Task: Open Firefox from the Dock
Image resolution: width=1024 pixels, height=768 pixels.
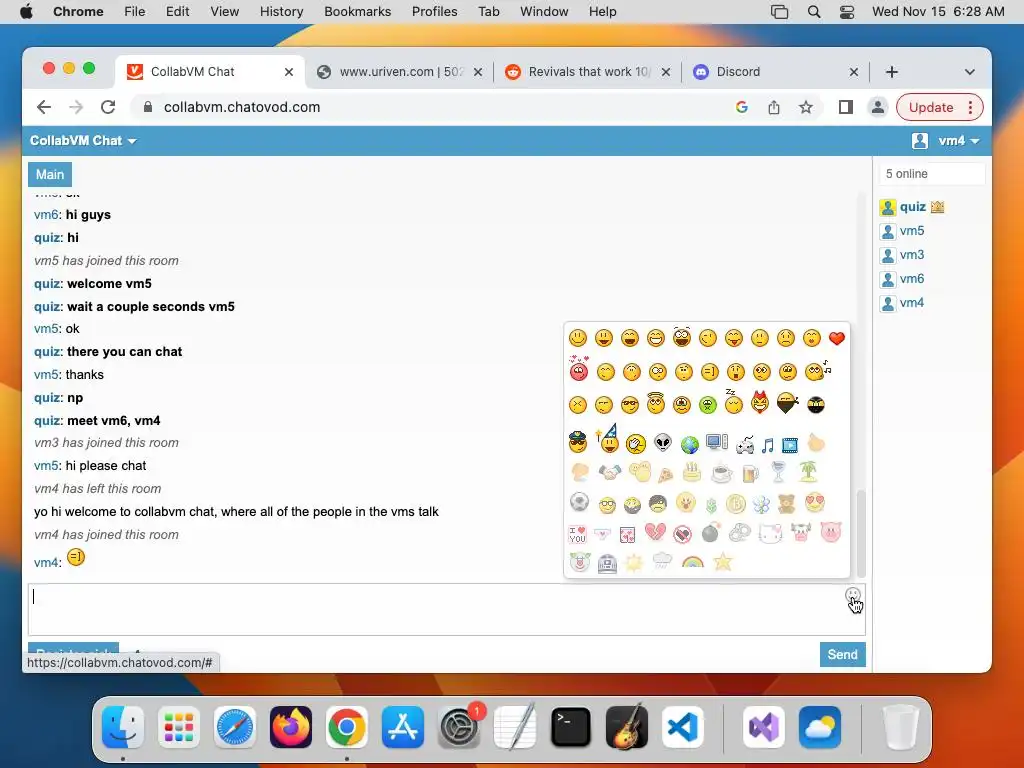Action: tap(291, 727)
